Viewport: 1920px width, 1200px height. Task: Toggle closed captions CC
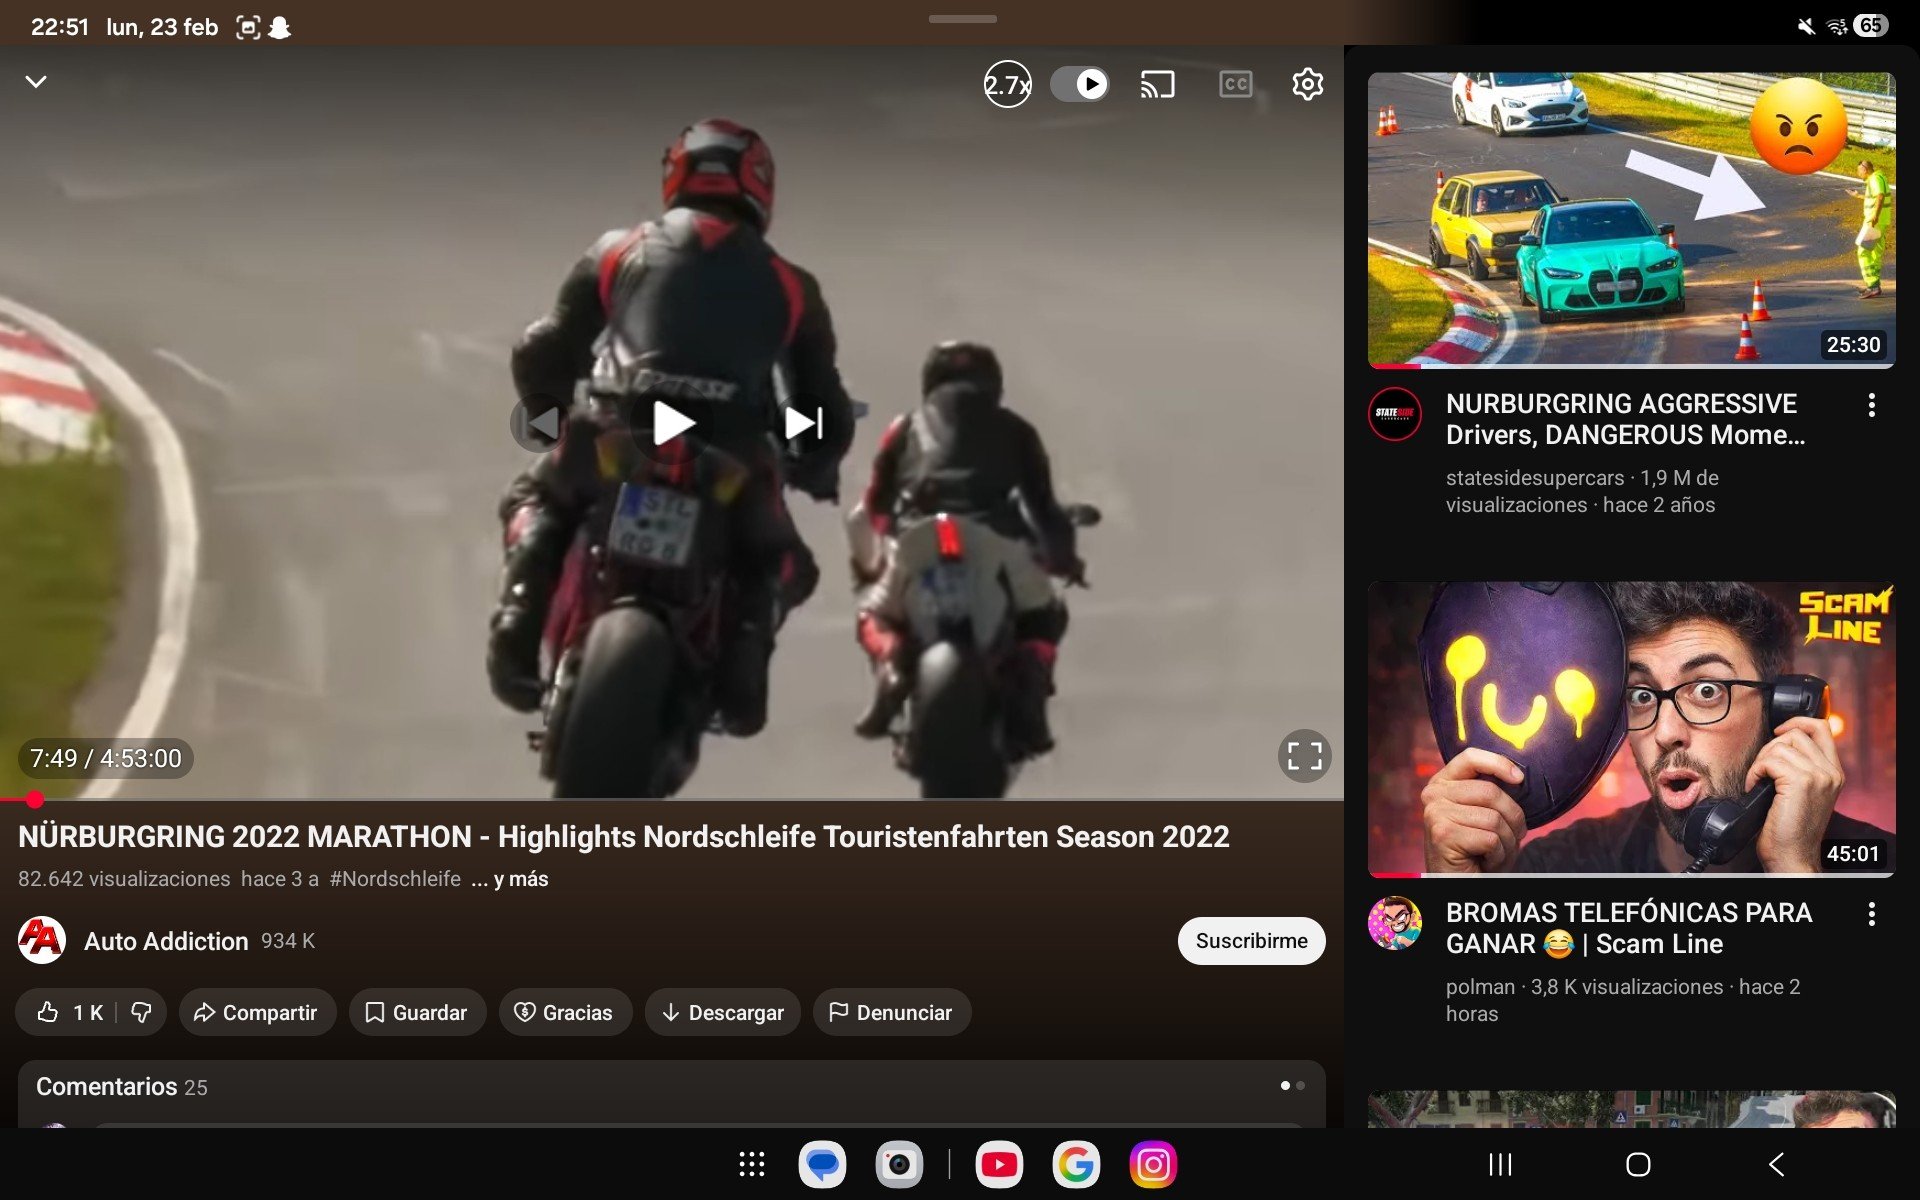(1235, 84)
